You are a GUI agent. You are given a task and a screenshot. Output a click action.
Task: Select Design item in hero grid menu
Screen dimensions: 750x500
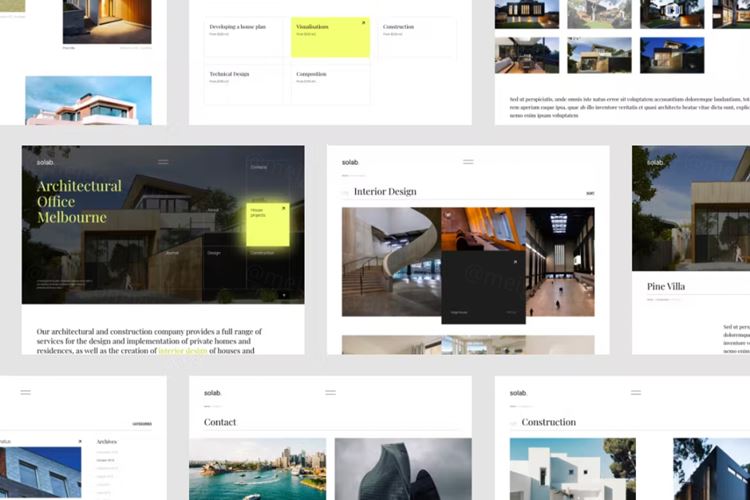coord(214,253)
